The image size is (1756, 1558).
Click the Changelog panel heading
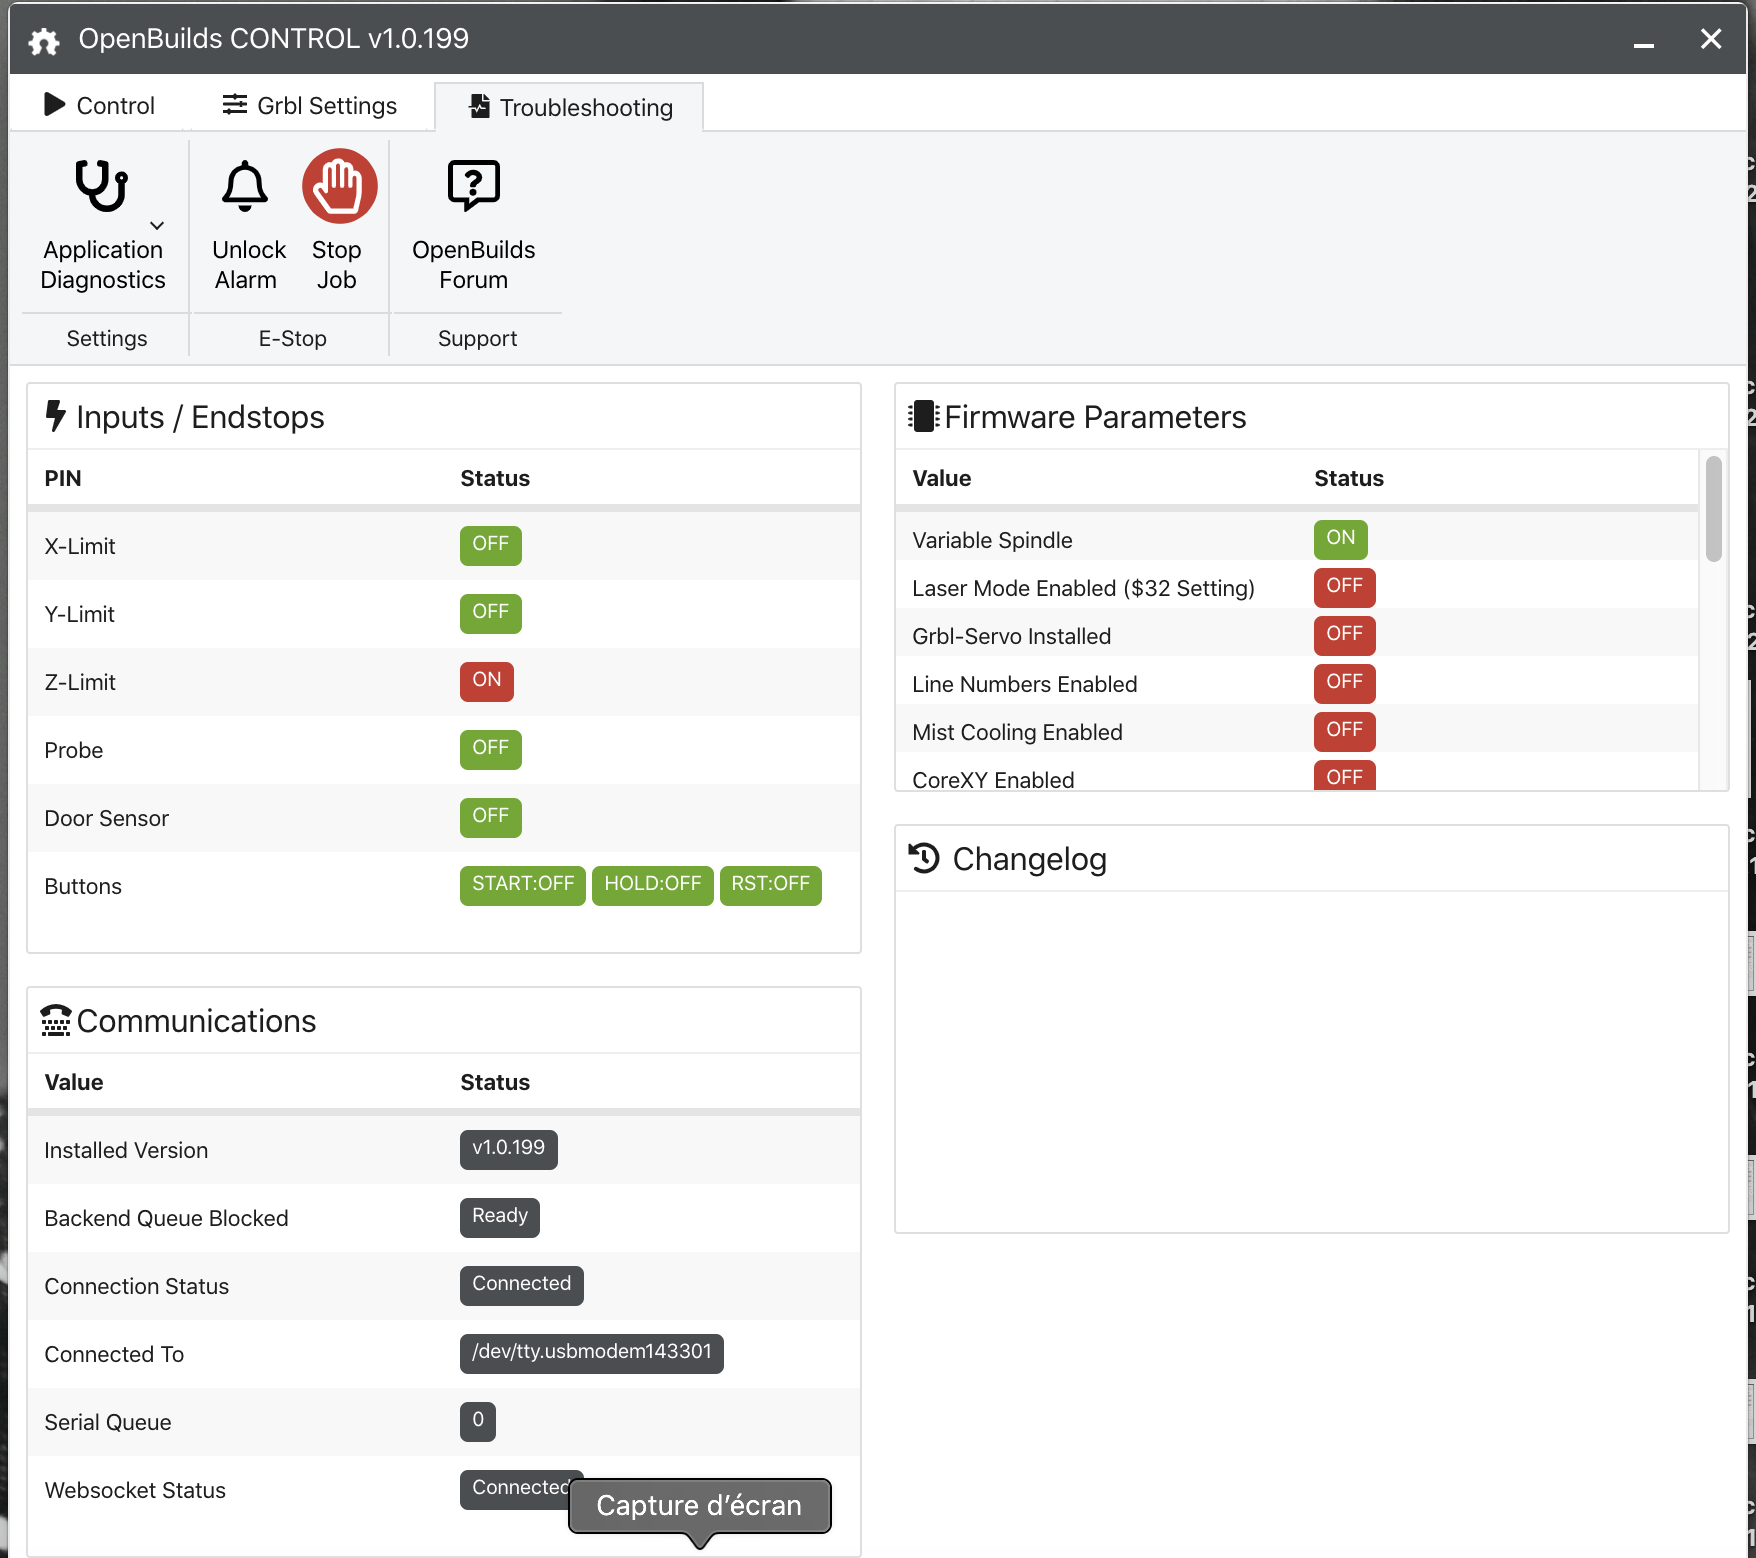(1029, 859)
